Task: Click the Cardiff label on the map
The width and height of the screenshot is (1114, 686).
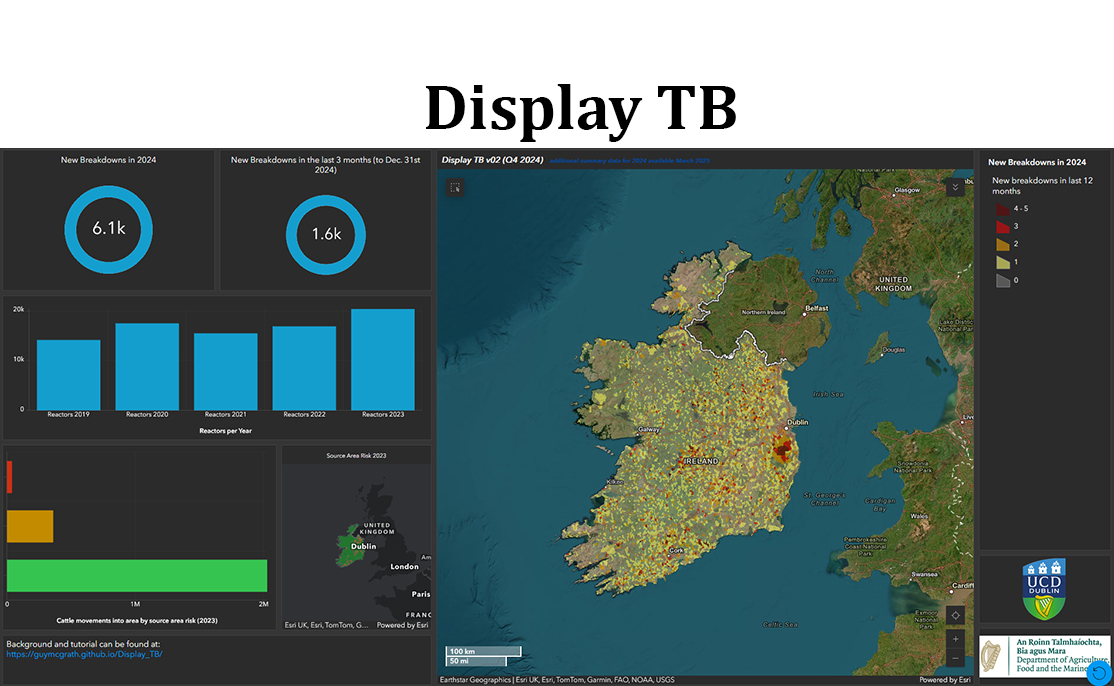Action: [963, 586]
